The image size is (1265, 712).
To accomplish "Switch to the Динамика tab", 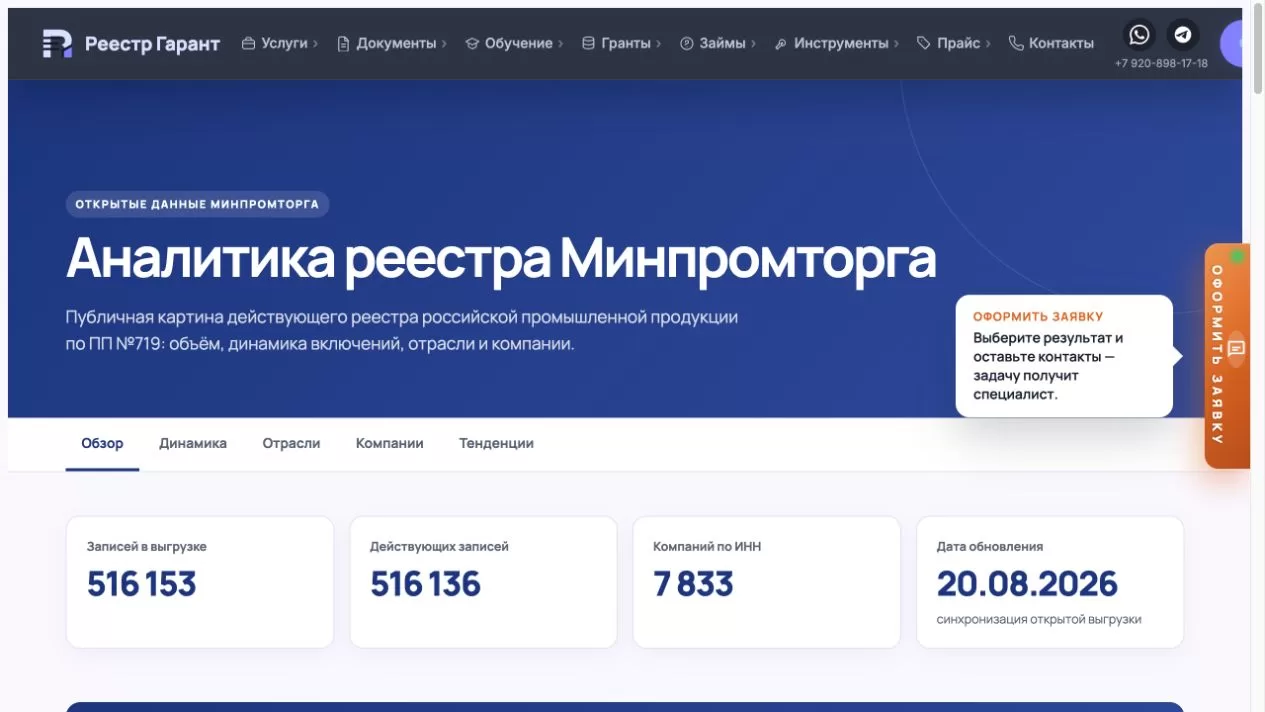I will click(193, 443).
